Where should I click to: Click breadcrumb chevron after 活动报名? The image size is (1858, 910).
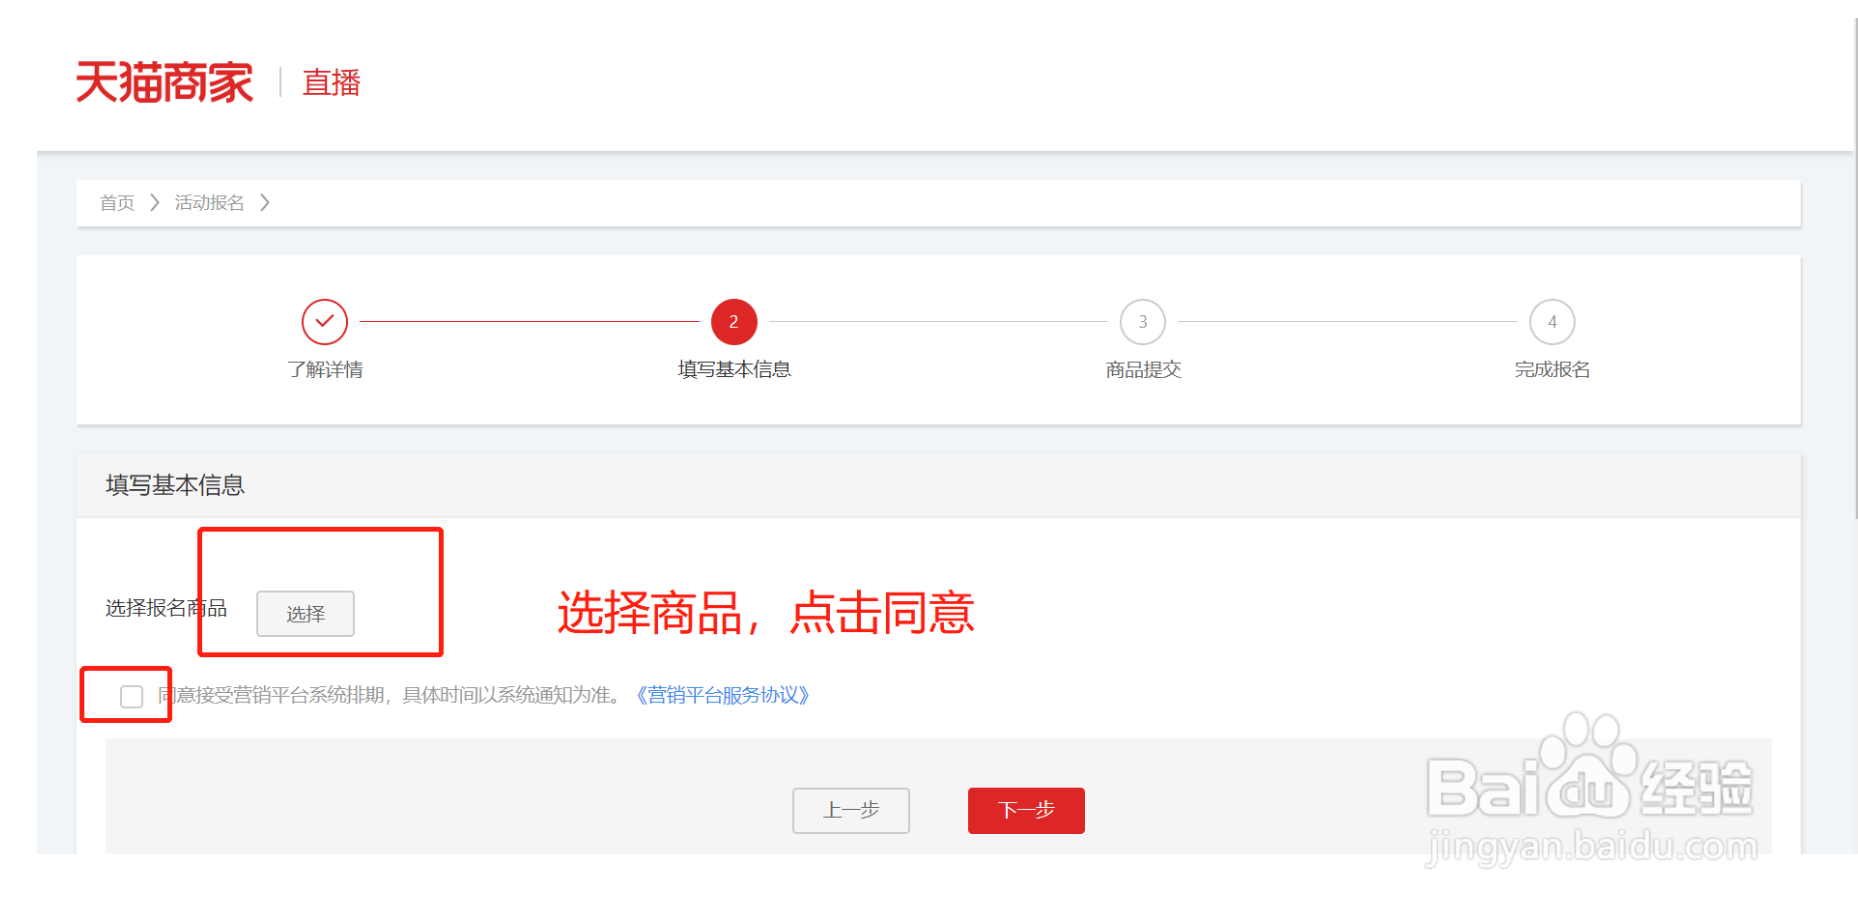264,203
